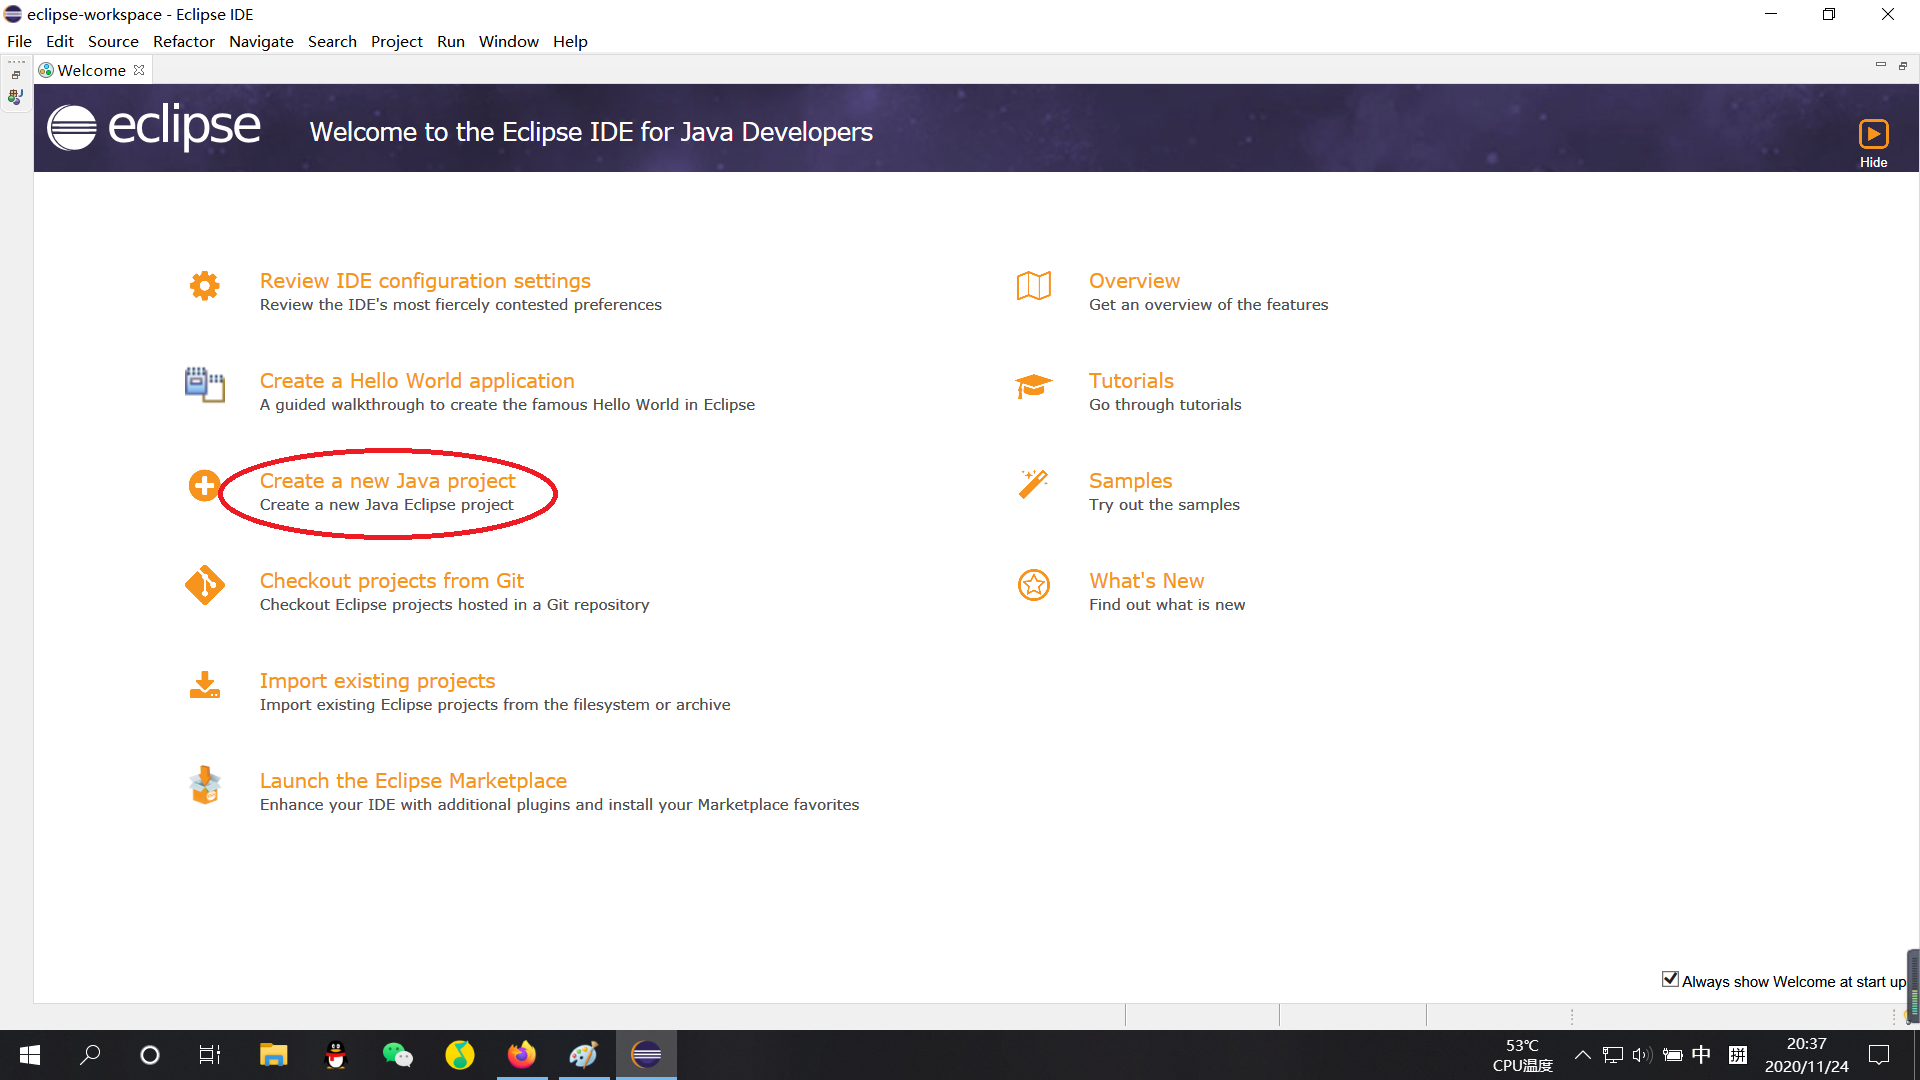Open the Refactor menu
Viewport: 1920px width, 1080px height.
coord(183,41)
